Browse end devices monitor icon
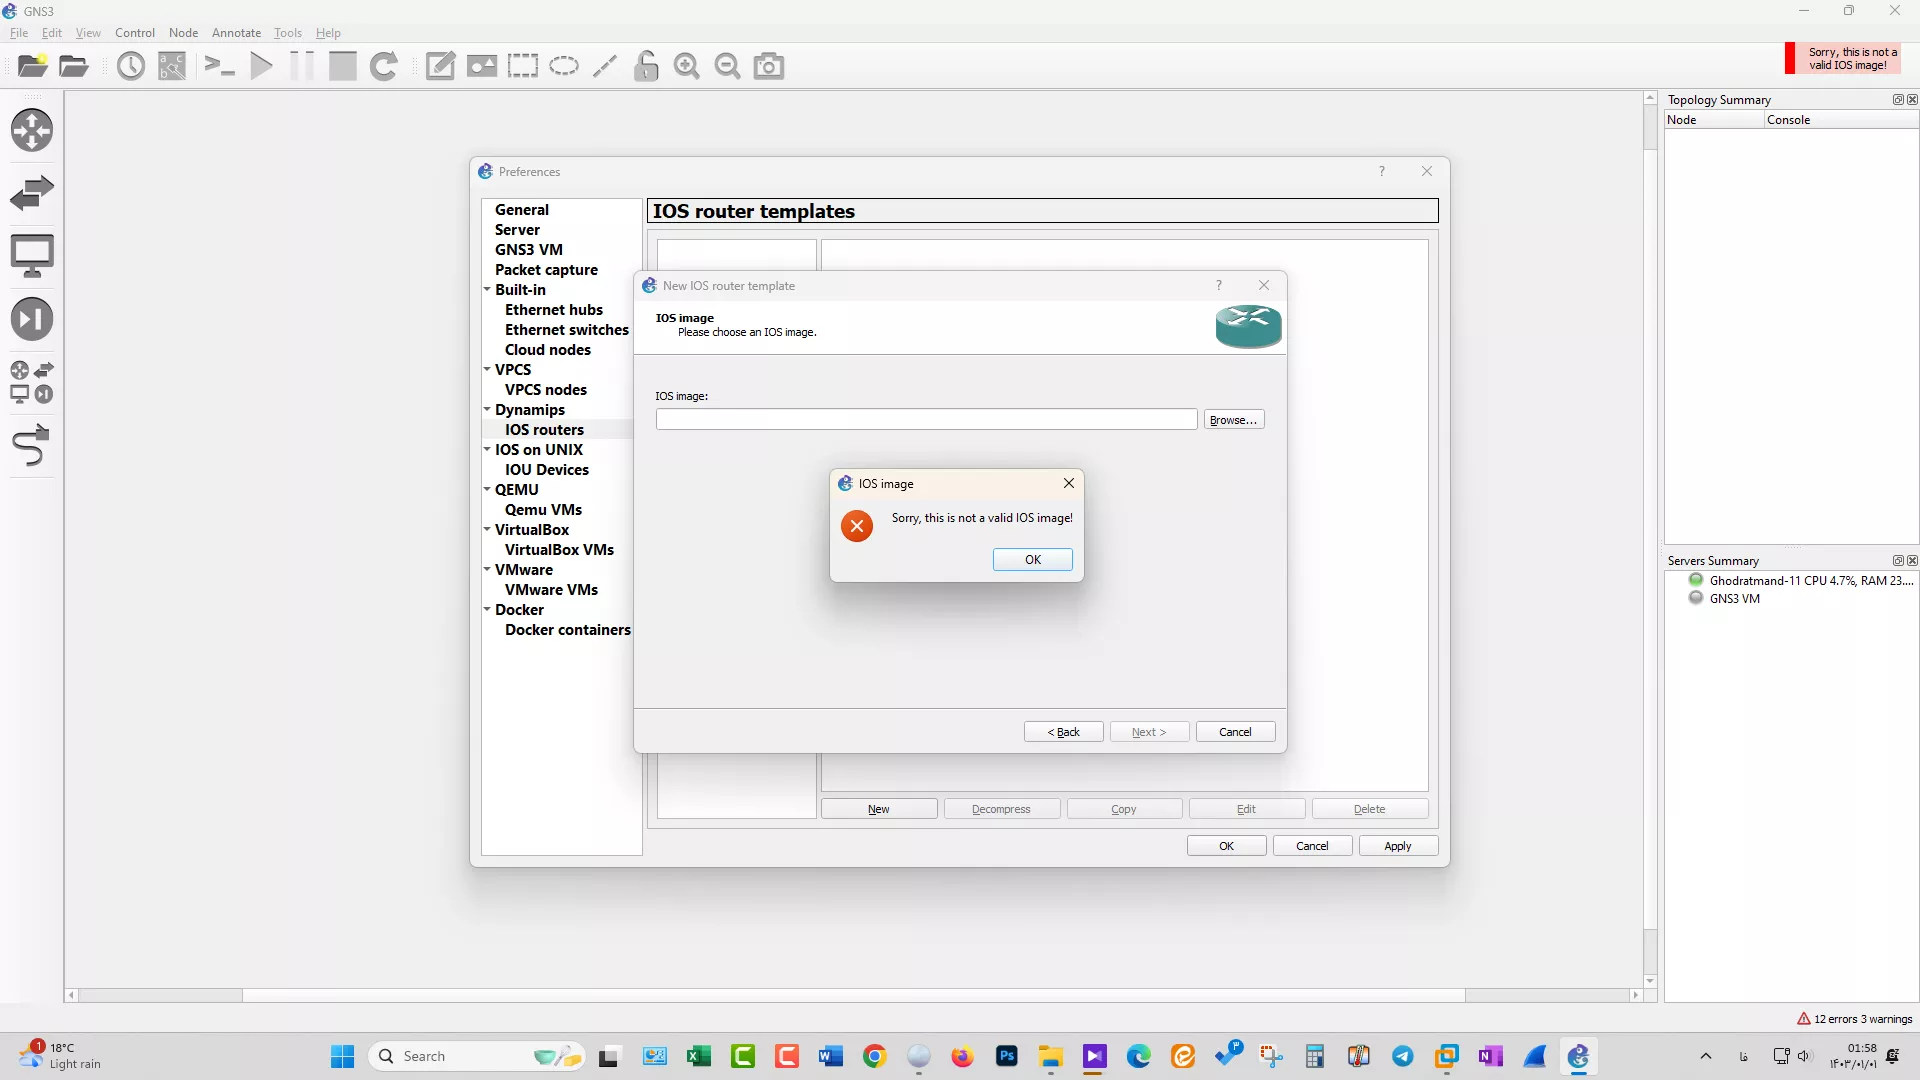The width and height of the screenshot is (1920, 1080). [x=32, y=256]
